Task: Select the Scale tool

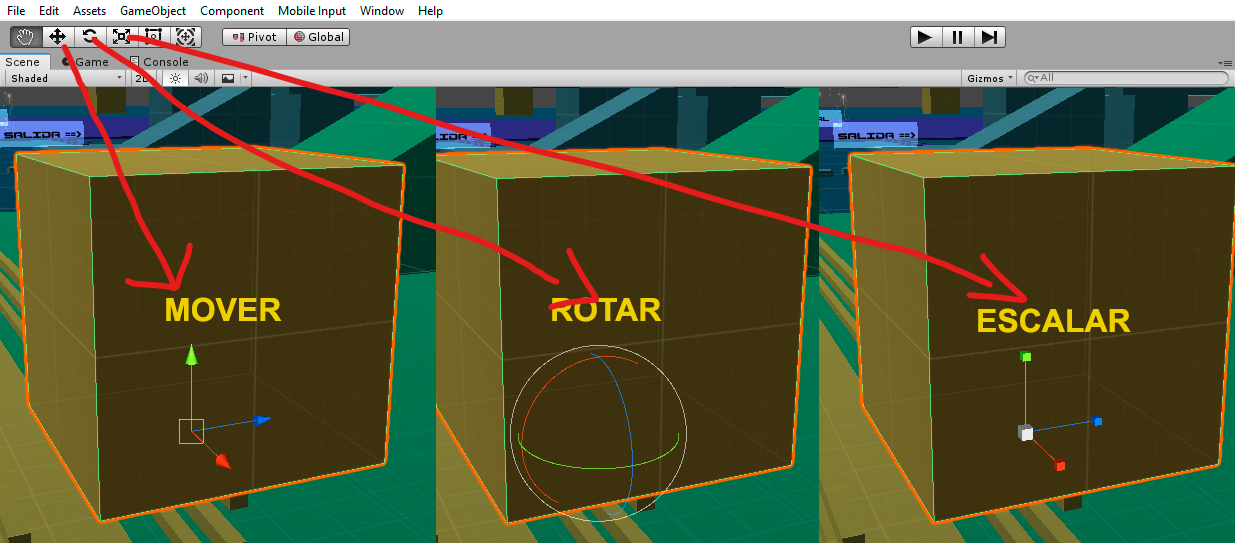Action: (121, 37)
